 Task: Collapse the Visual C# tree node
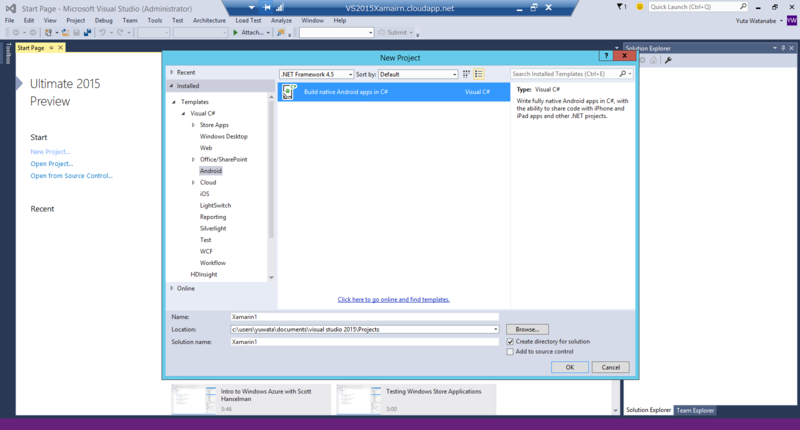[184, 113]
